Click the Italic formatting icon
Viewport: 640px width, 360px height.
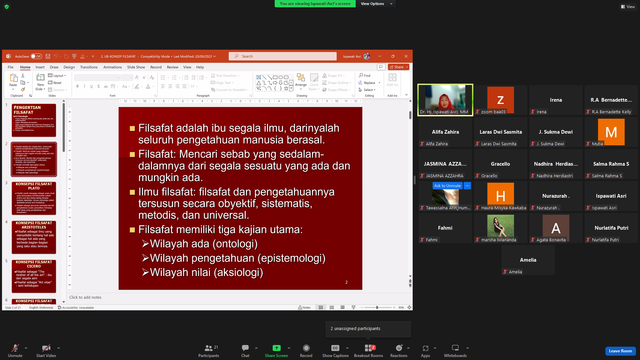click(x=84, y=87)
